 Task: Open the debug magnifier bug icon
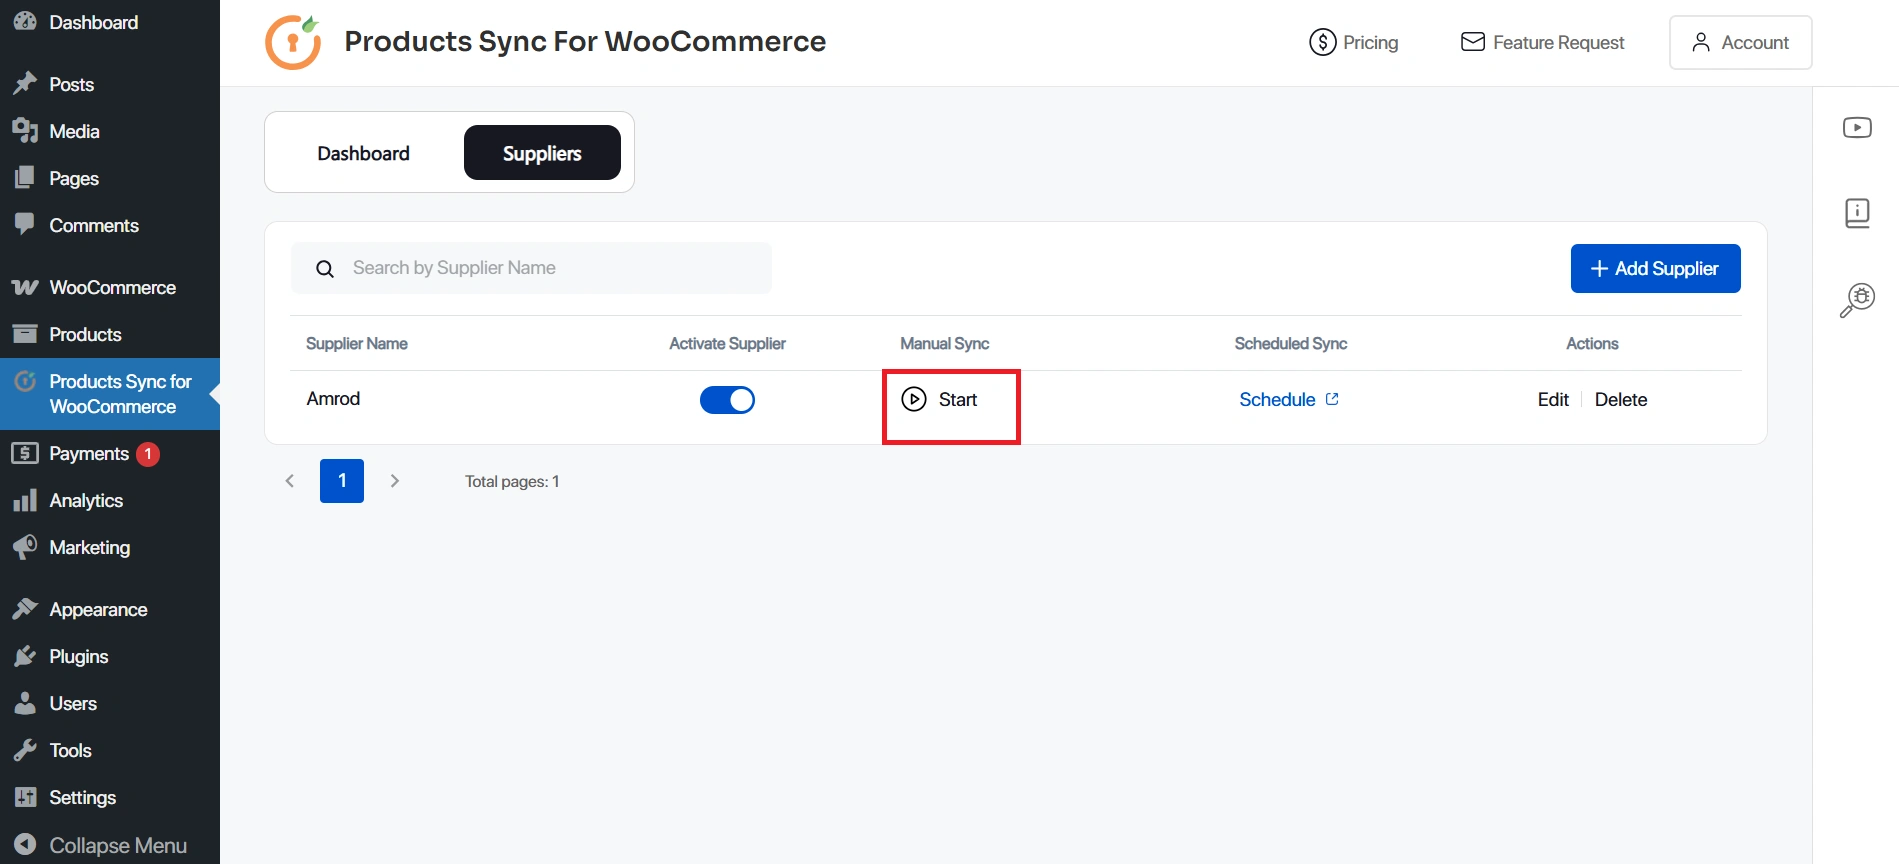coord(1857,300)
